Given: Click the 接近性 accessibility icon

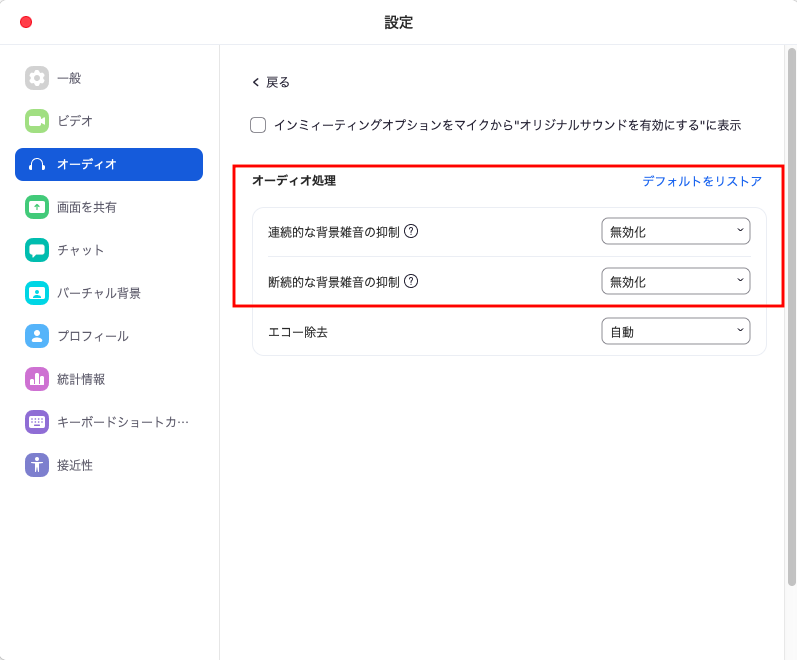Looking at the screenshot, I should tap(37, 465).
